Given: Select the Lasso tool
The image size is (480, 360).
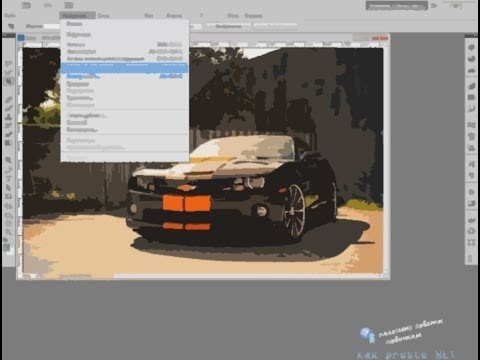Looking at the screenshot, I should pyautogui.click(x=9, y=64).
